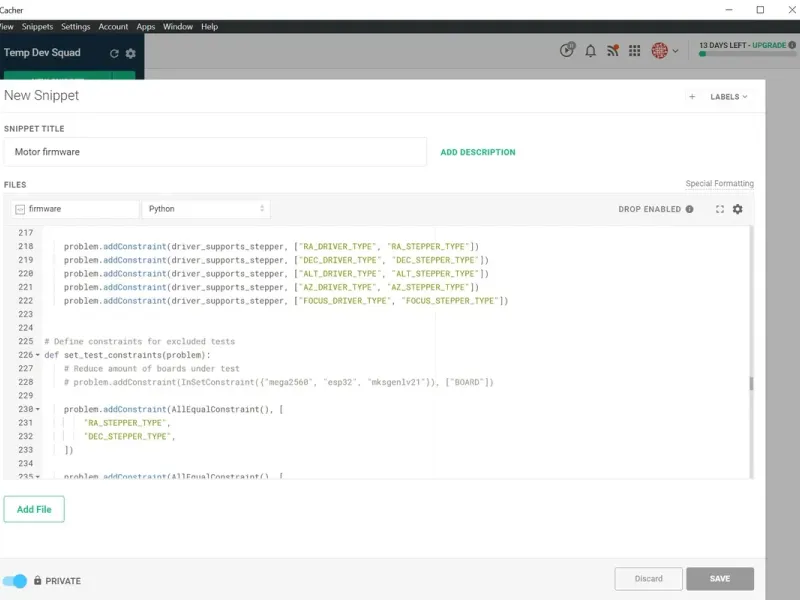The height and width of the screenshot is (600, 800).
Task: Open the Snippets menu
Action: point(37,27)
